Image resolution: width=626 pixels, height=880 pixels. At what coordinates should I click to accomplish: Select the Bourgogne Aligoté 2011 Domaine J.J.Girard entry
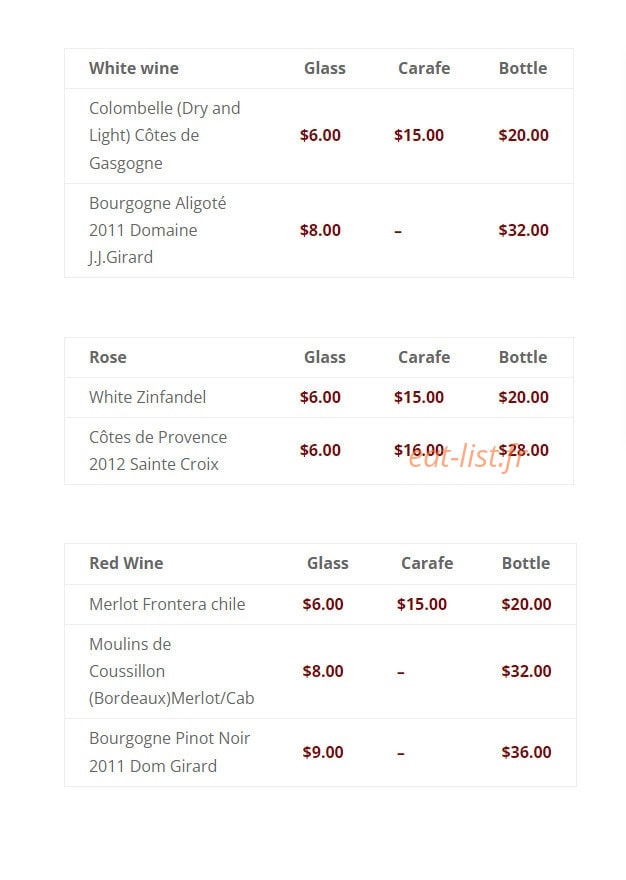click(x=158, y=230)
